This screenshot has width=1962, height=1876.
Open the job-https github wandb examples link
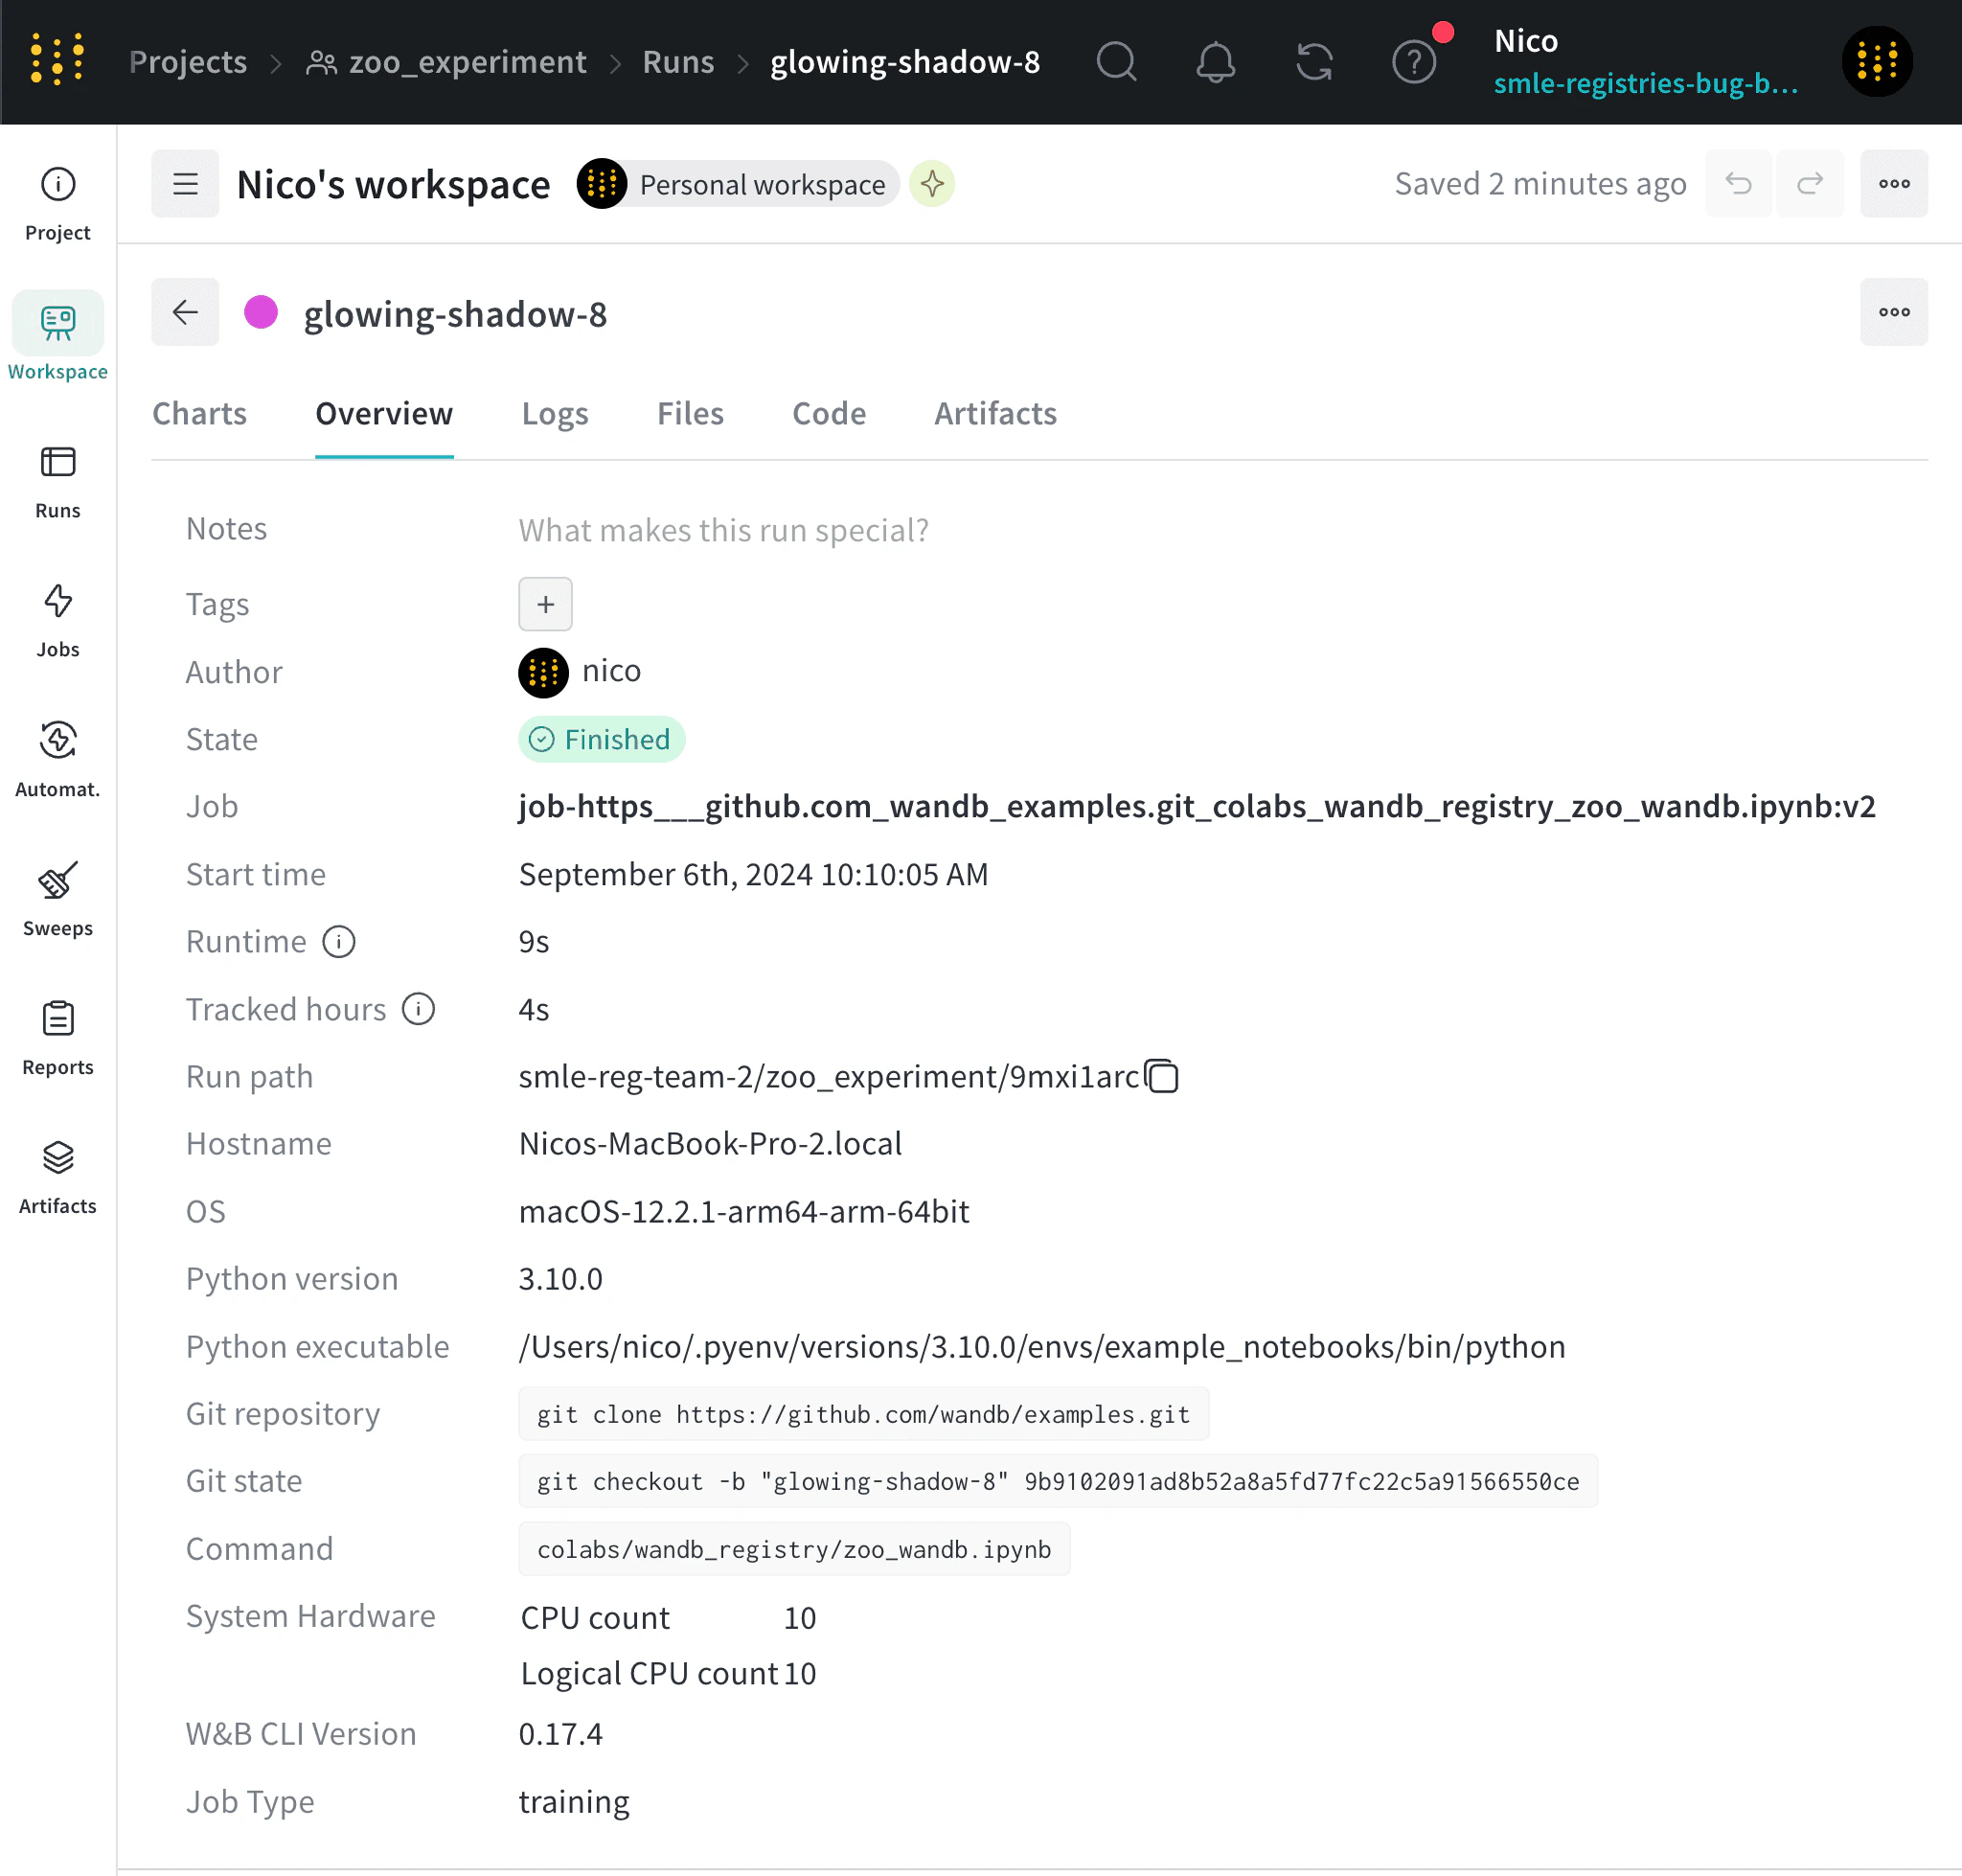1196,807
